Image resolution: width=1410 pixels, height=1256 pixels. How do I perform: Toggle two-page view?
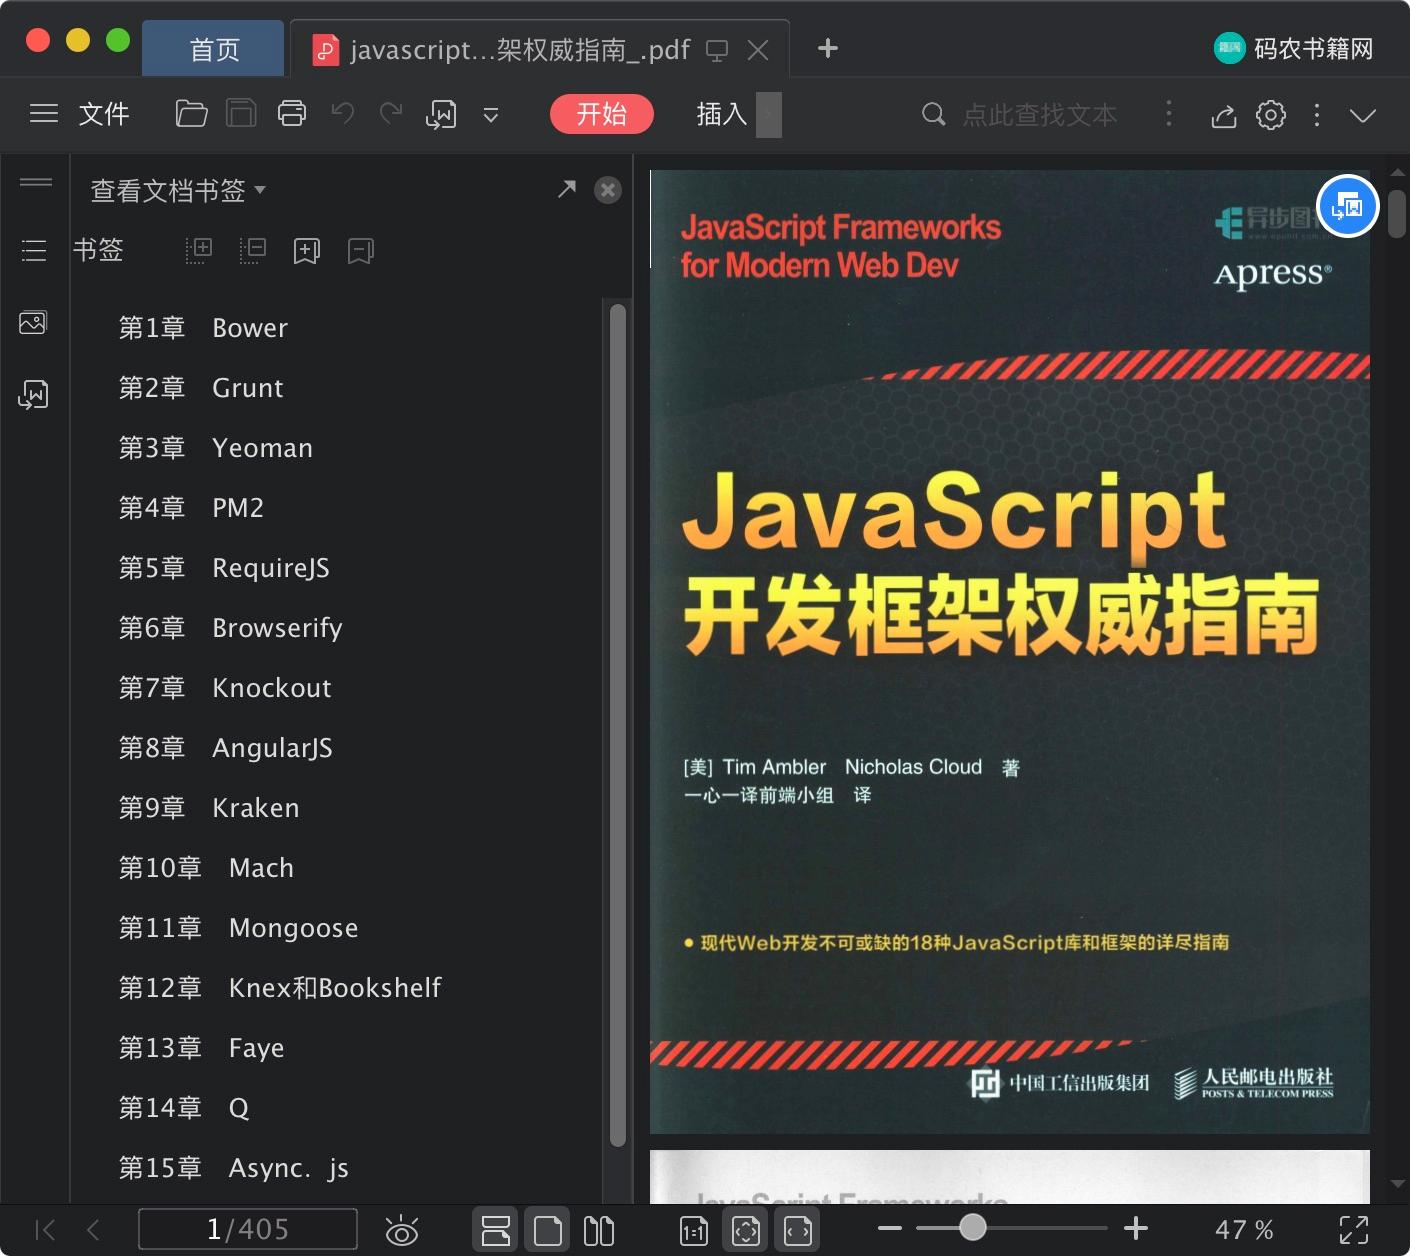click(599, 1230)
